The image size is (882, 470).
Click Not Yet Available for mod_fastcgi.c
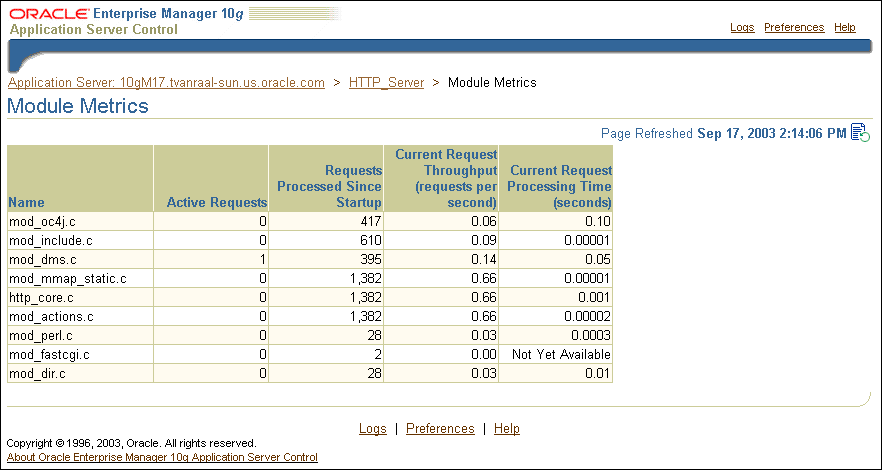[x=561, y=355]
